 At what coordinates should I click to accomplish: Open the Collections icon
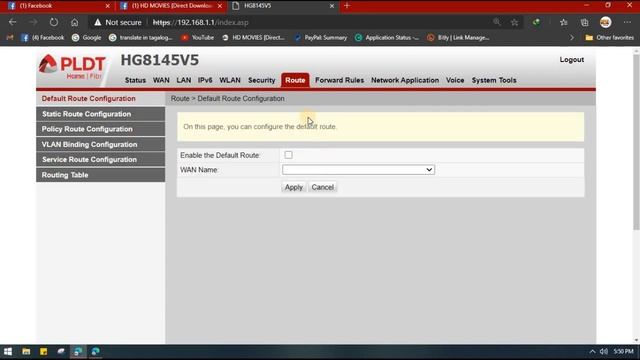tap(584, 22)
